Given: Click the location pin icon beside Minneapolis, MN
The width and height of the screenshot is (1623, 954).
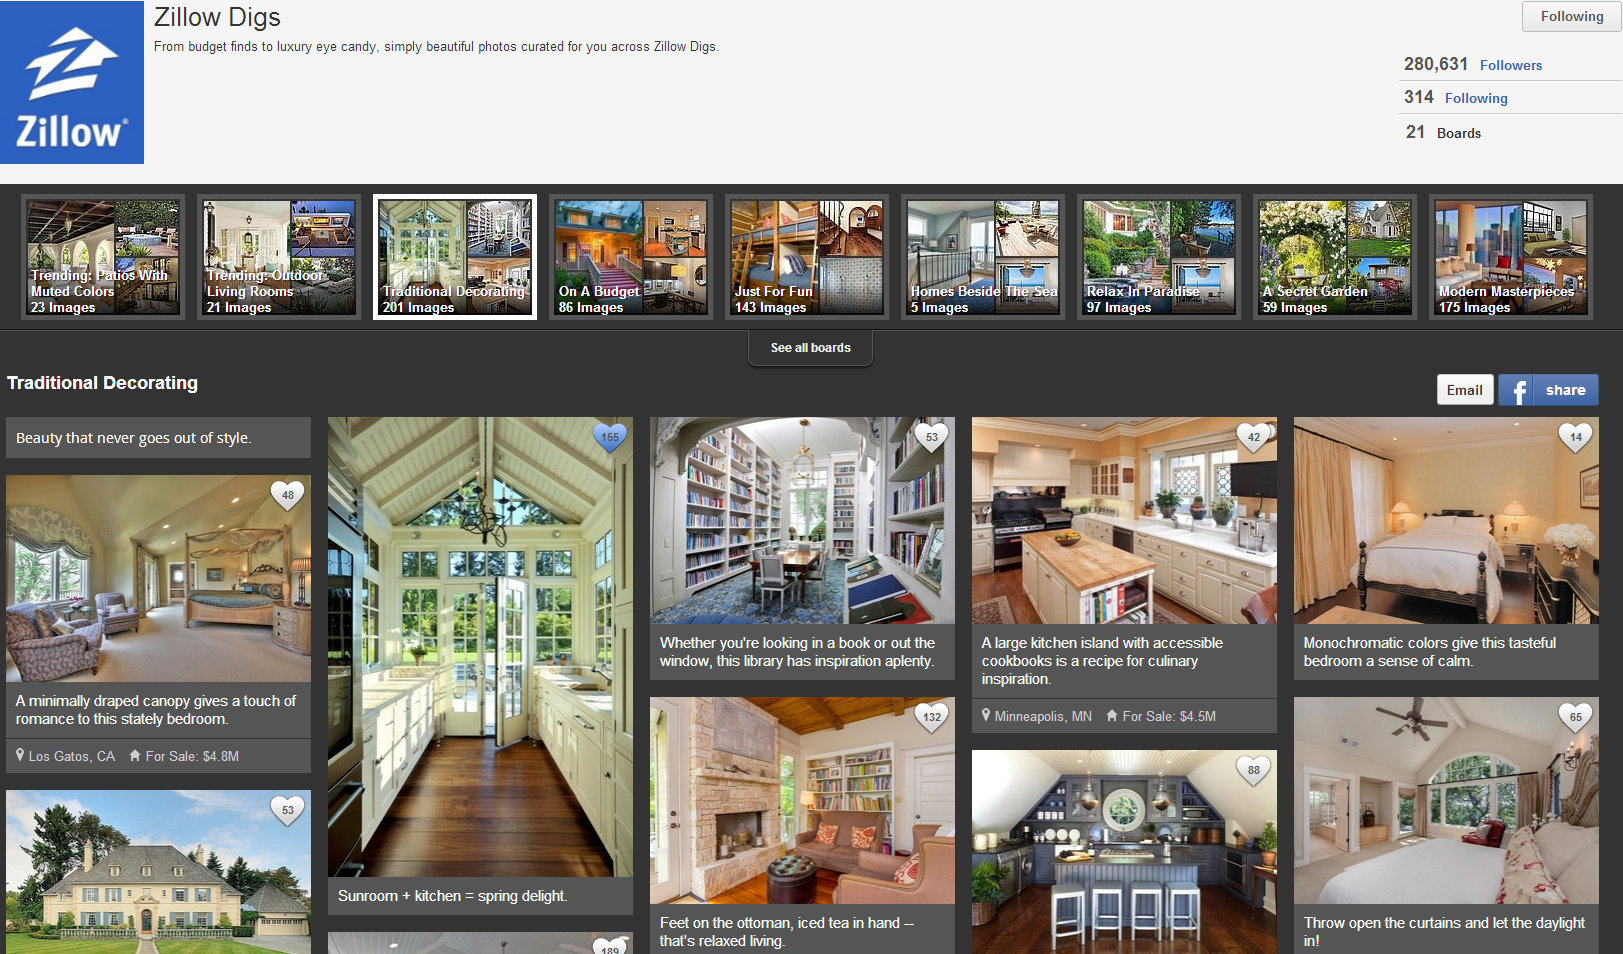Looking at the screenshot, I should pyautogui.click(x=986, y=715).
